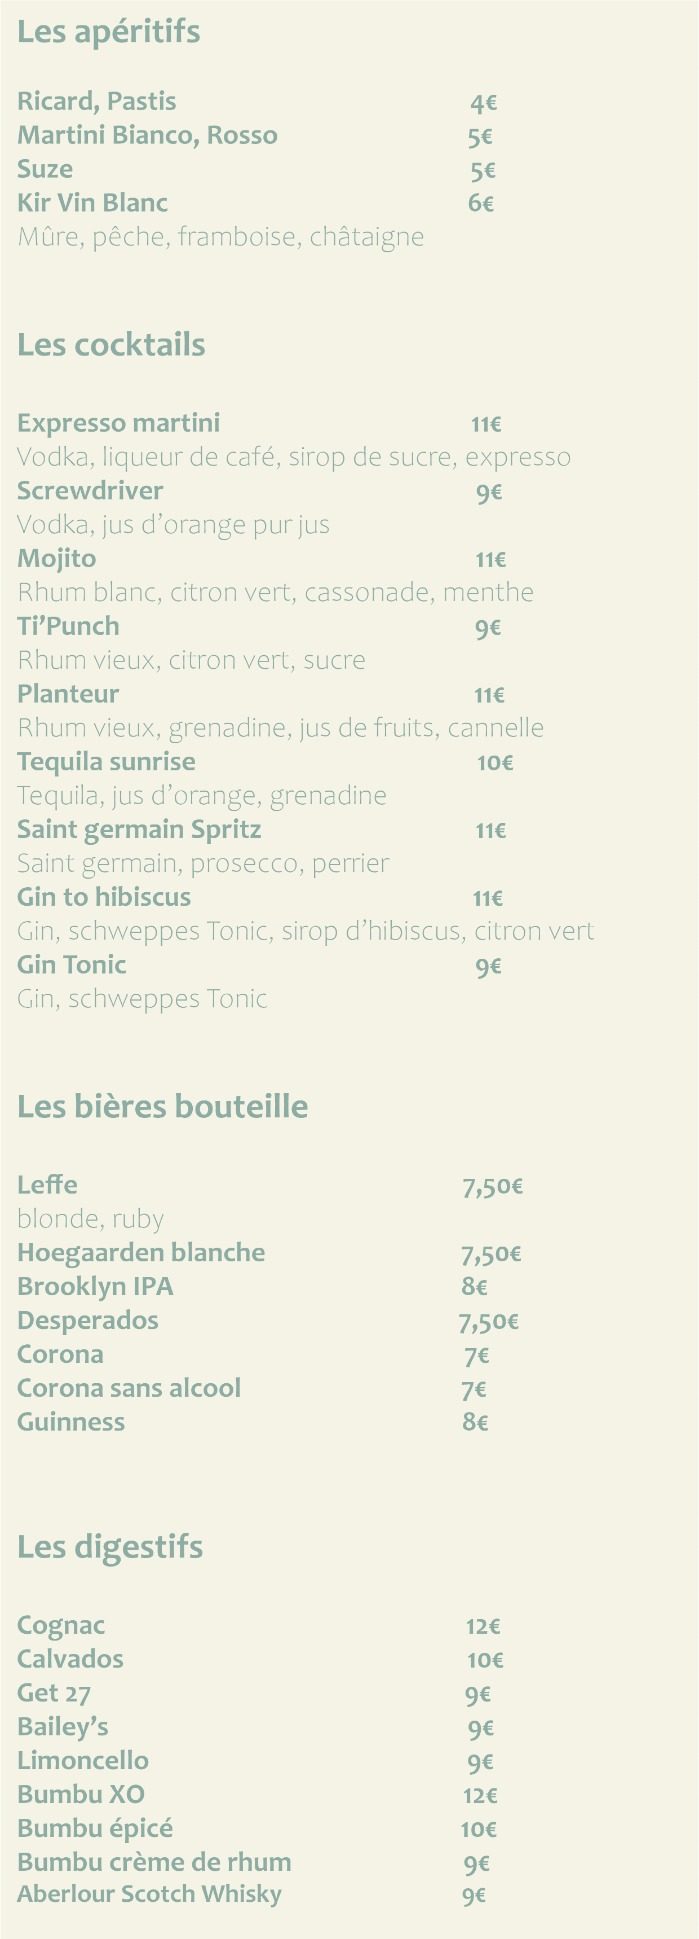The width and height of the screenshot is (699, 1939).
Task: Choose the Mojito cocktail
Action: (57, 559)
